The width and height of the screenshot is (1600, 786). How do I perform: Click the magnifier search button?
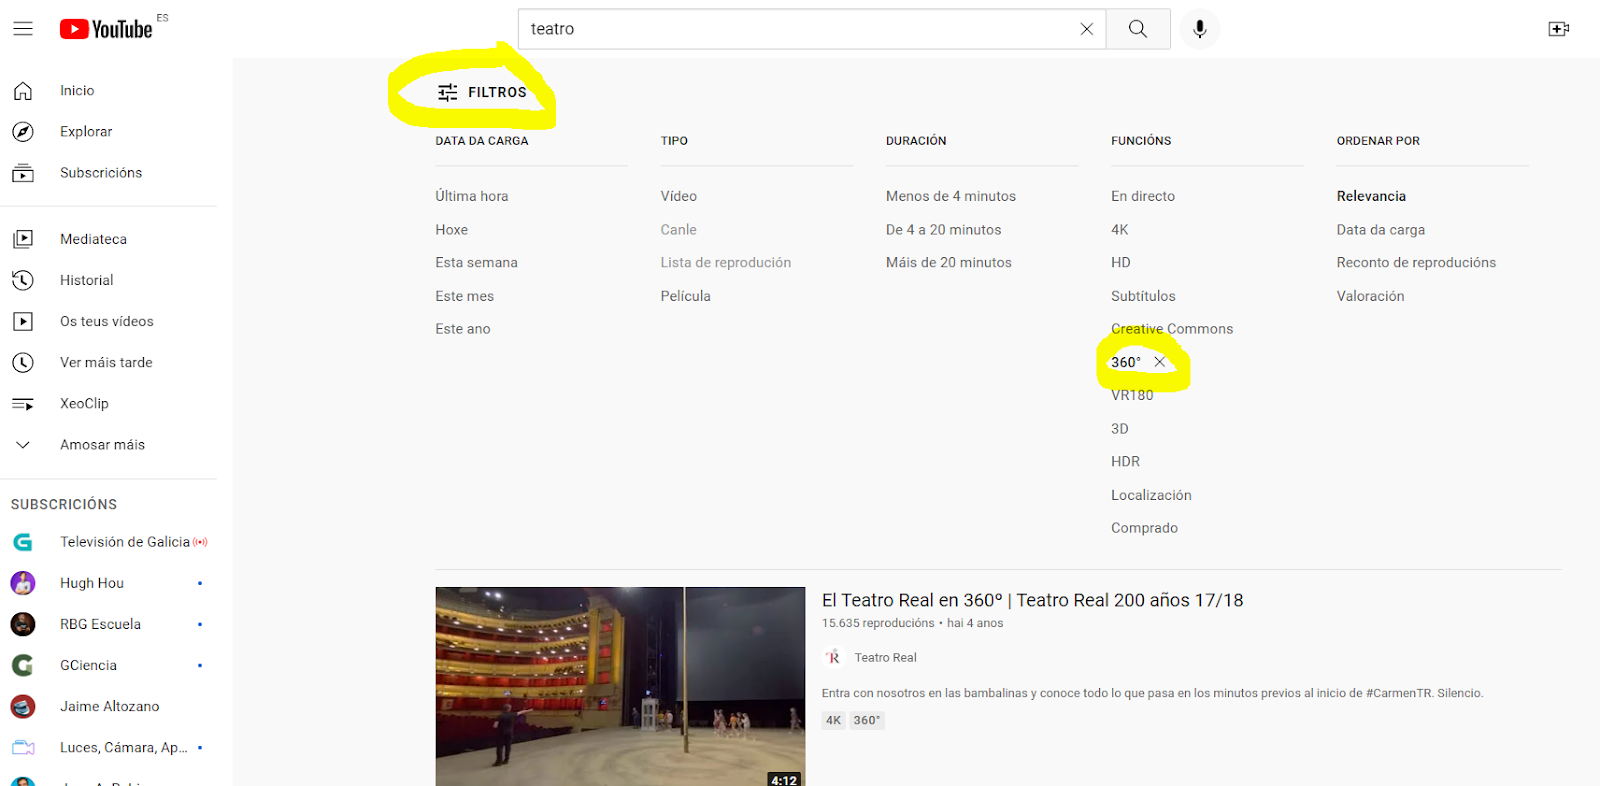tap(1138, 29)
